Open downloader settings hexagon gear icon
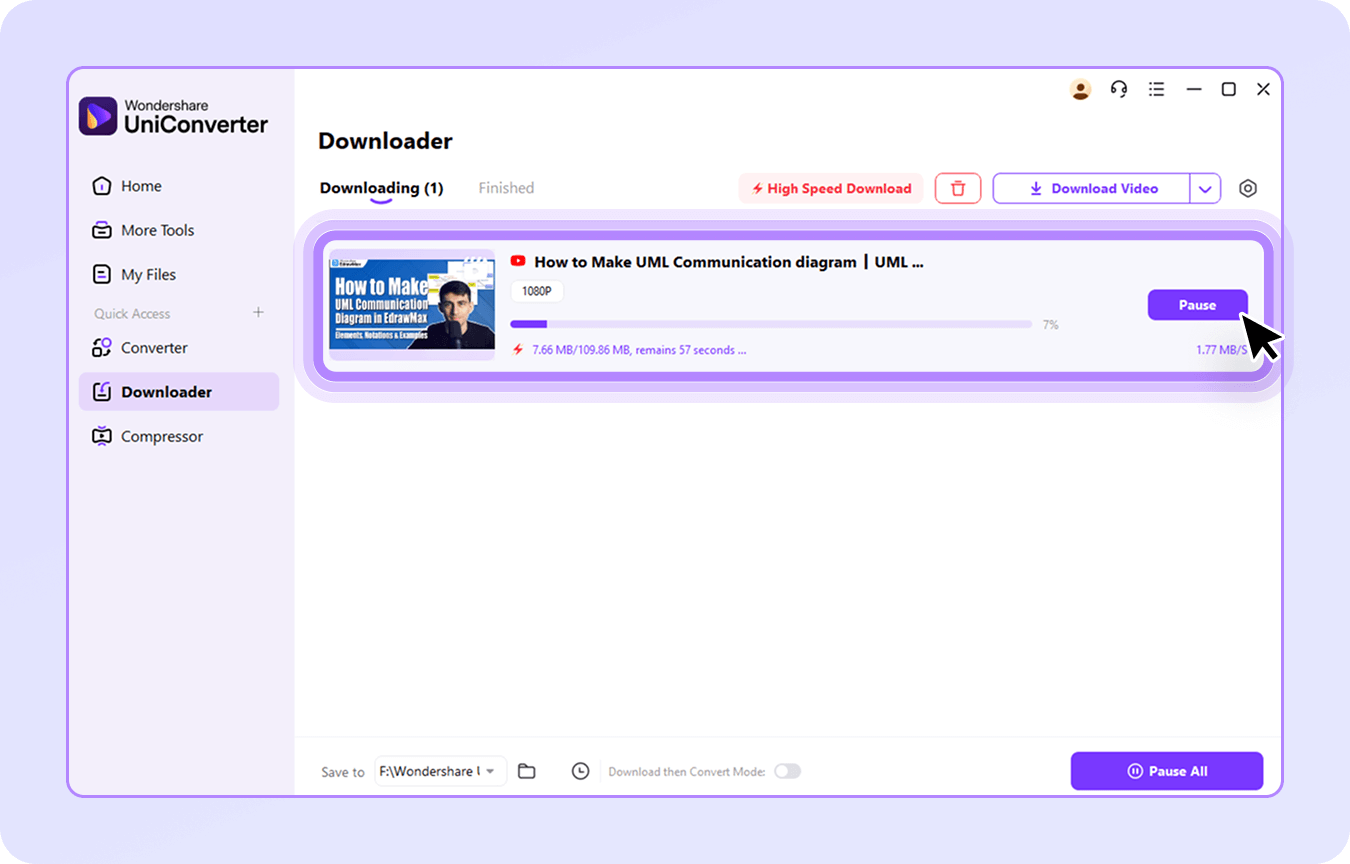The height and width of the screenshot is (864, 1350). tap(1247, 188)
